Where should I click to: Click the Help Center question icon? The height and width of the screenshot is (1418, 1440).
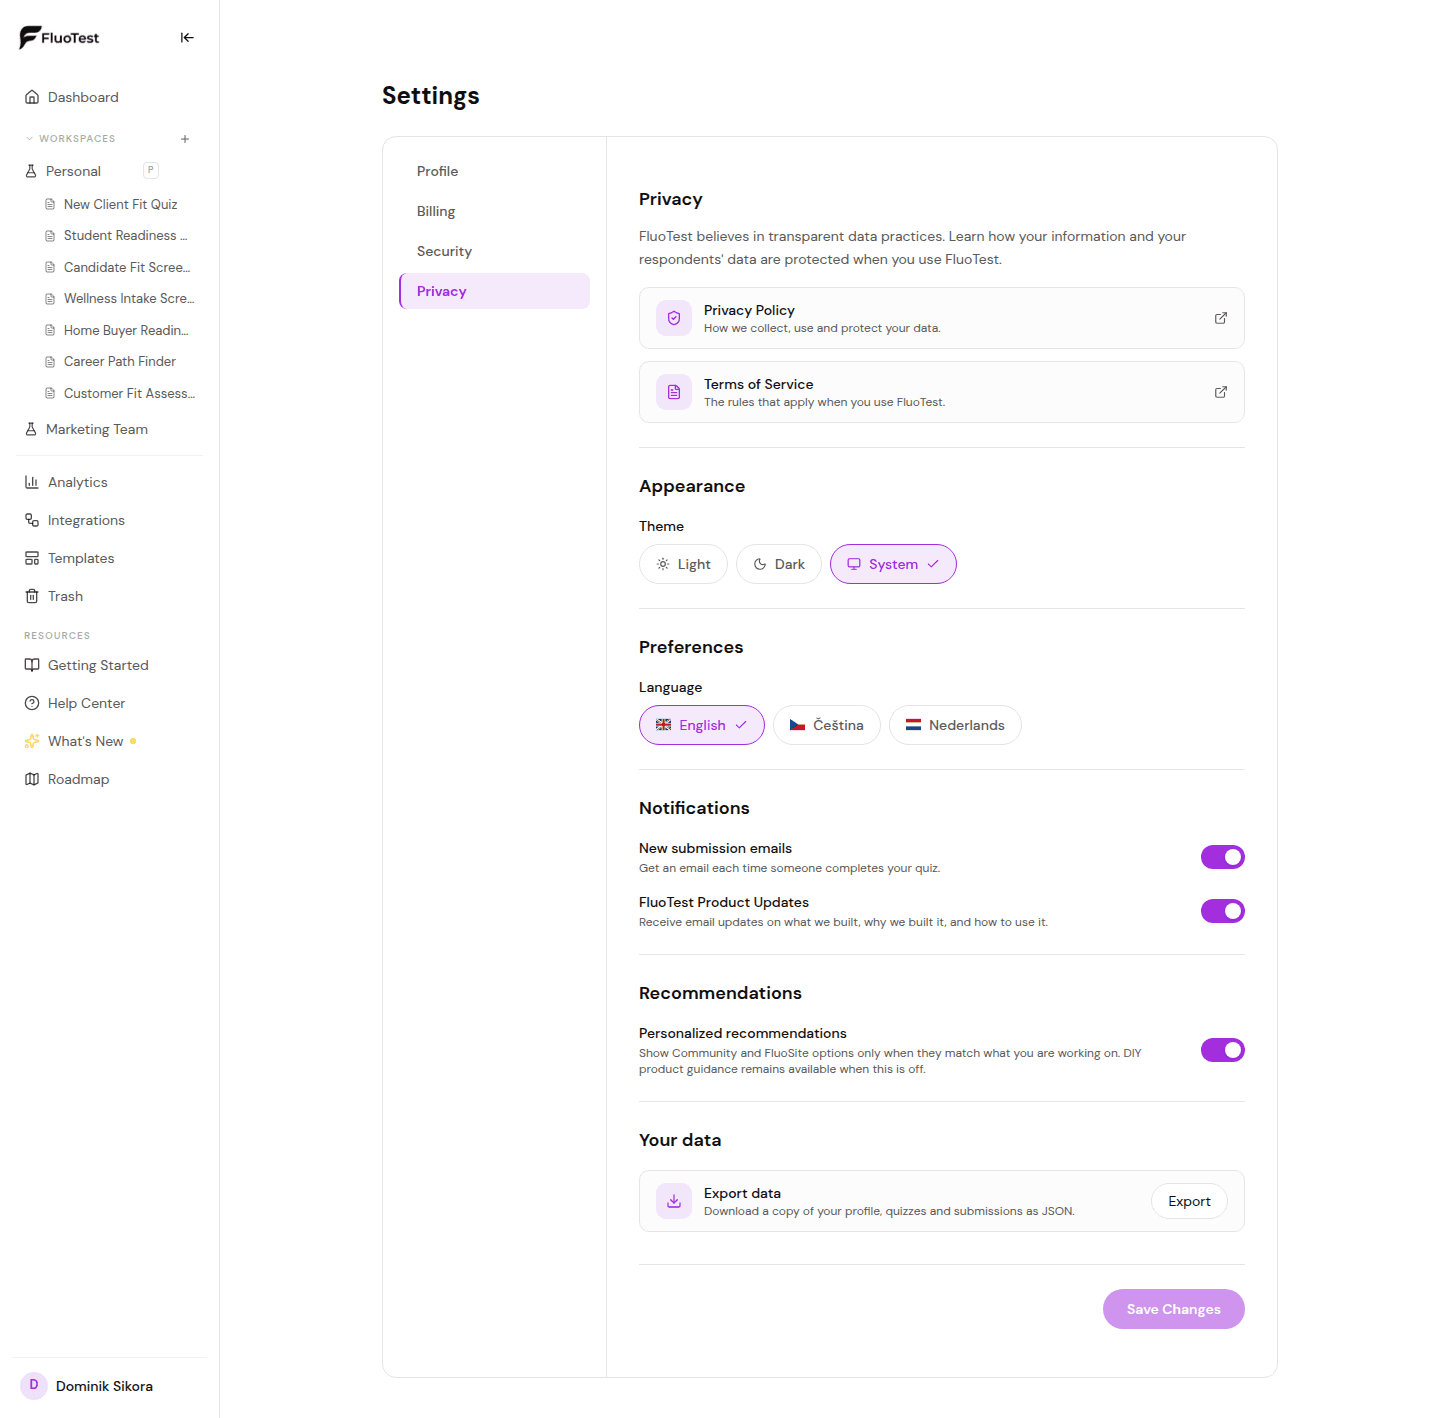pos(32,703)
